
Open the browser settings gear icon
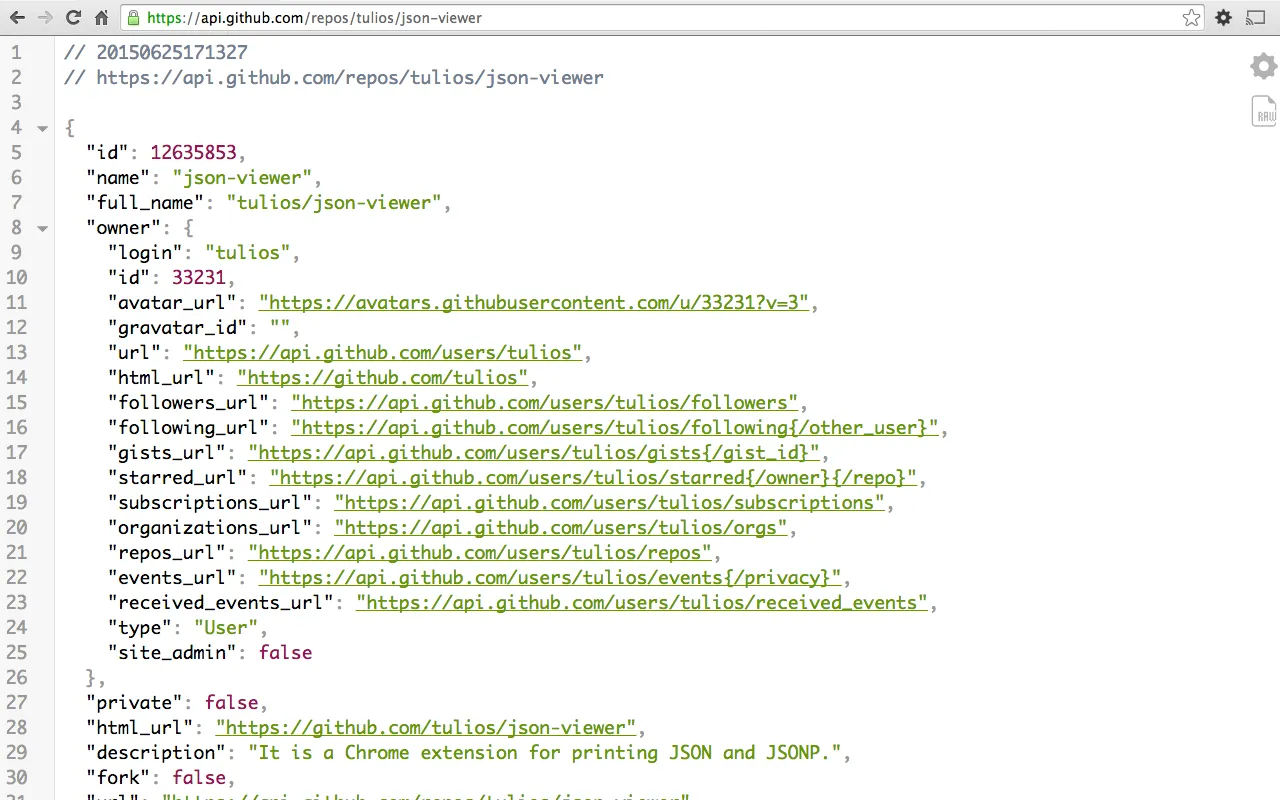pyautogui.click(x=1223, y=17)
